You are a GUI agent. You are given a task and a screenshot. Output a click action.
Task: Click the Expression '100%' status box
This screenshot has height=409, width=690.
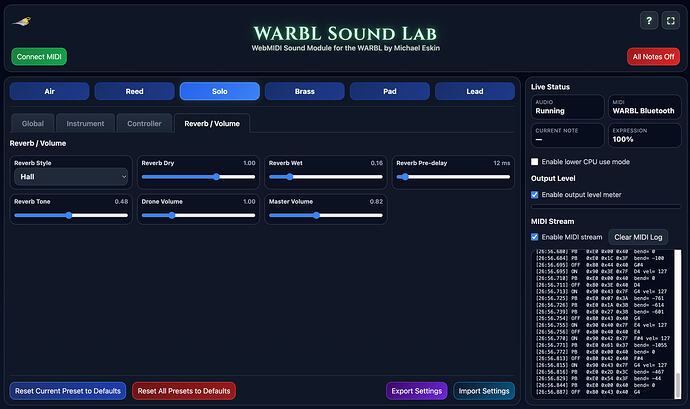click(645, 135)
